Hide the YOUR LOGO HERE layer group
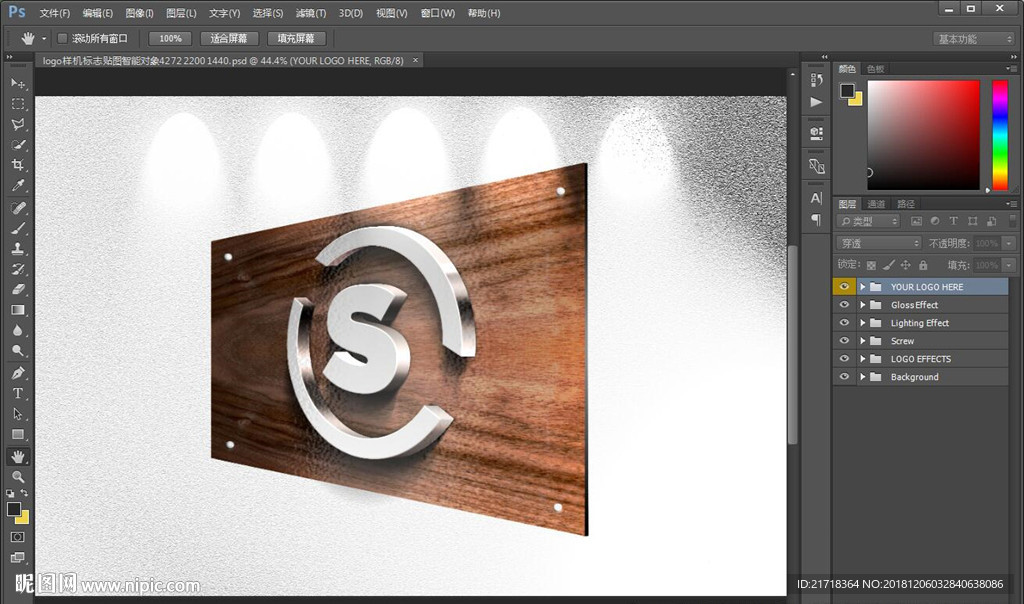 844,287
